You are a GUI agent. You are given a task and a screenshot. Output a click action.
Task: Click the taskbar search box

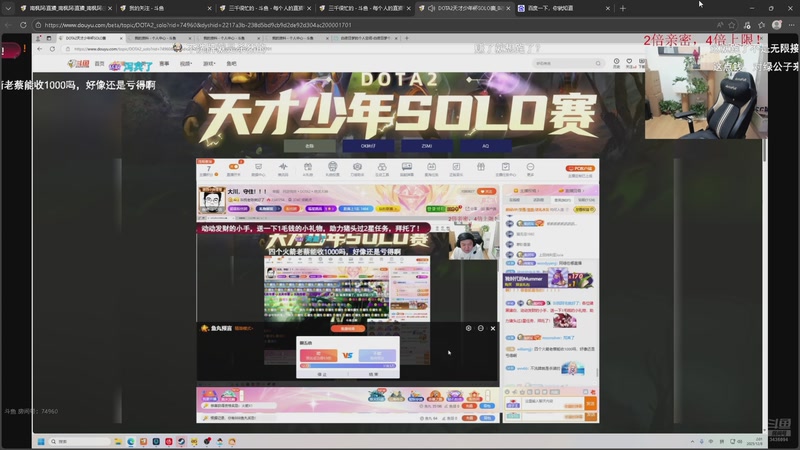pyautogui.click(x=79, y=441)
